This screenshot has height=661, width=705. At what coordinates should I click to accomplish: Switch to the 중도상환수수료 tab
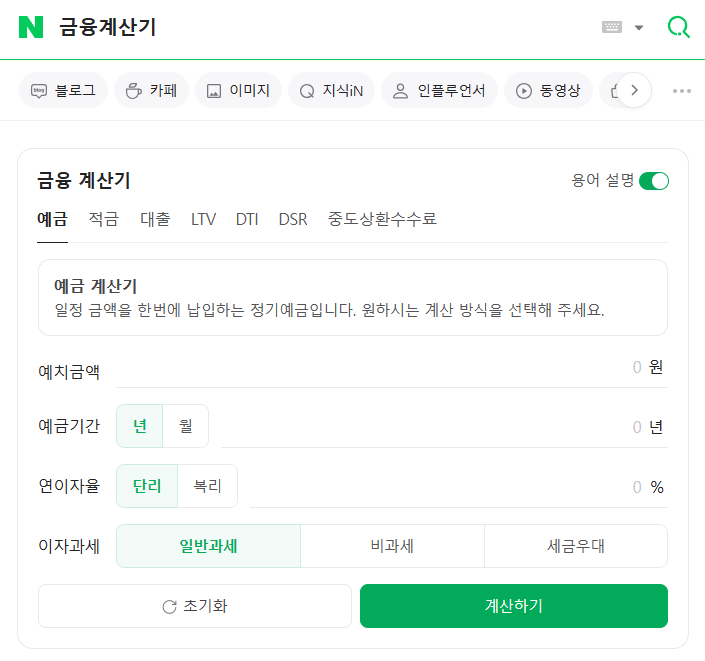click(382, 219)
